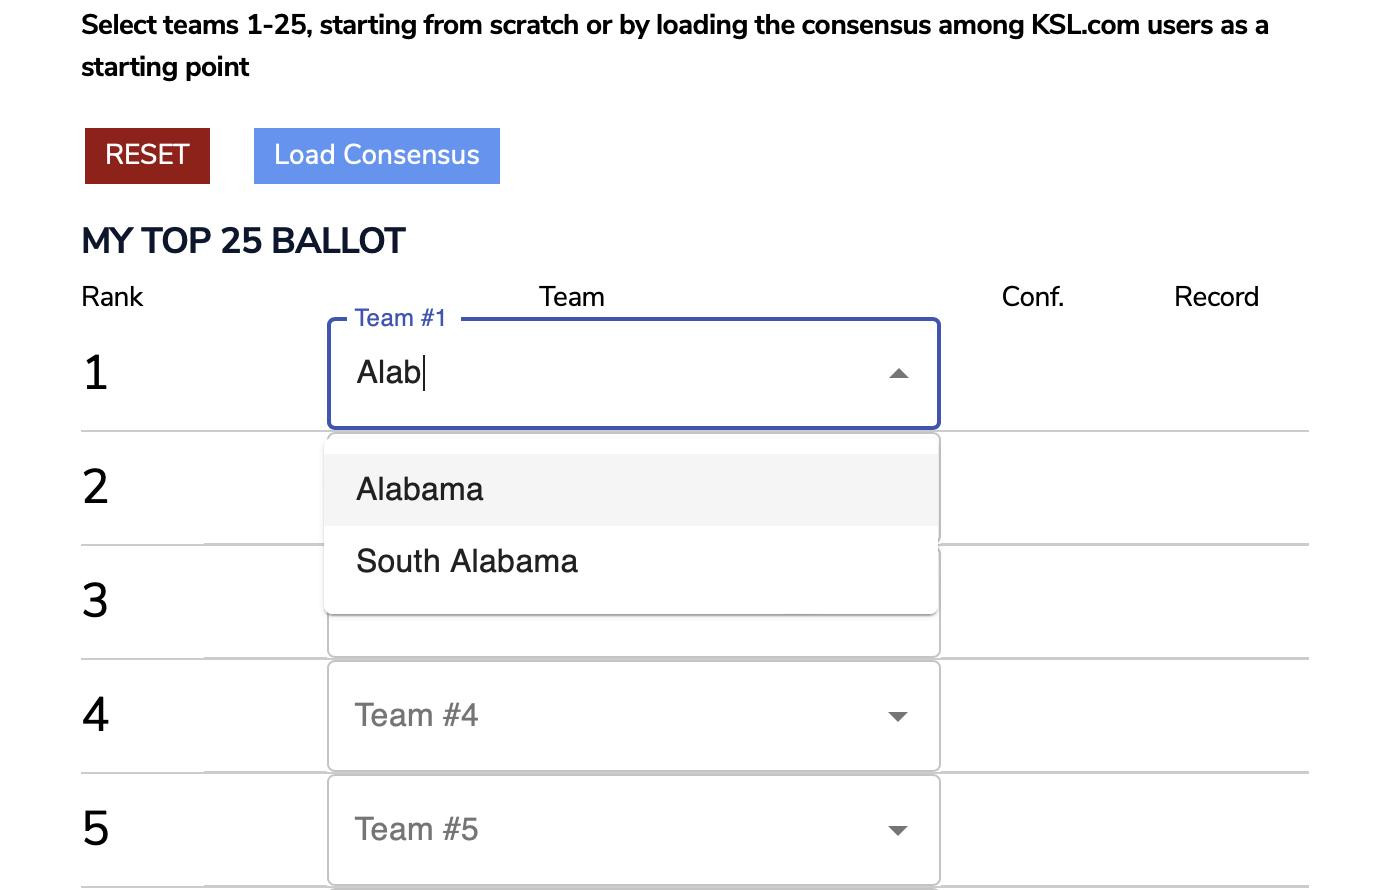This screenshot has width=1384, height=890.
Task: Click the Record column header
Action: 1216,297
